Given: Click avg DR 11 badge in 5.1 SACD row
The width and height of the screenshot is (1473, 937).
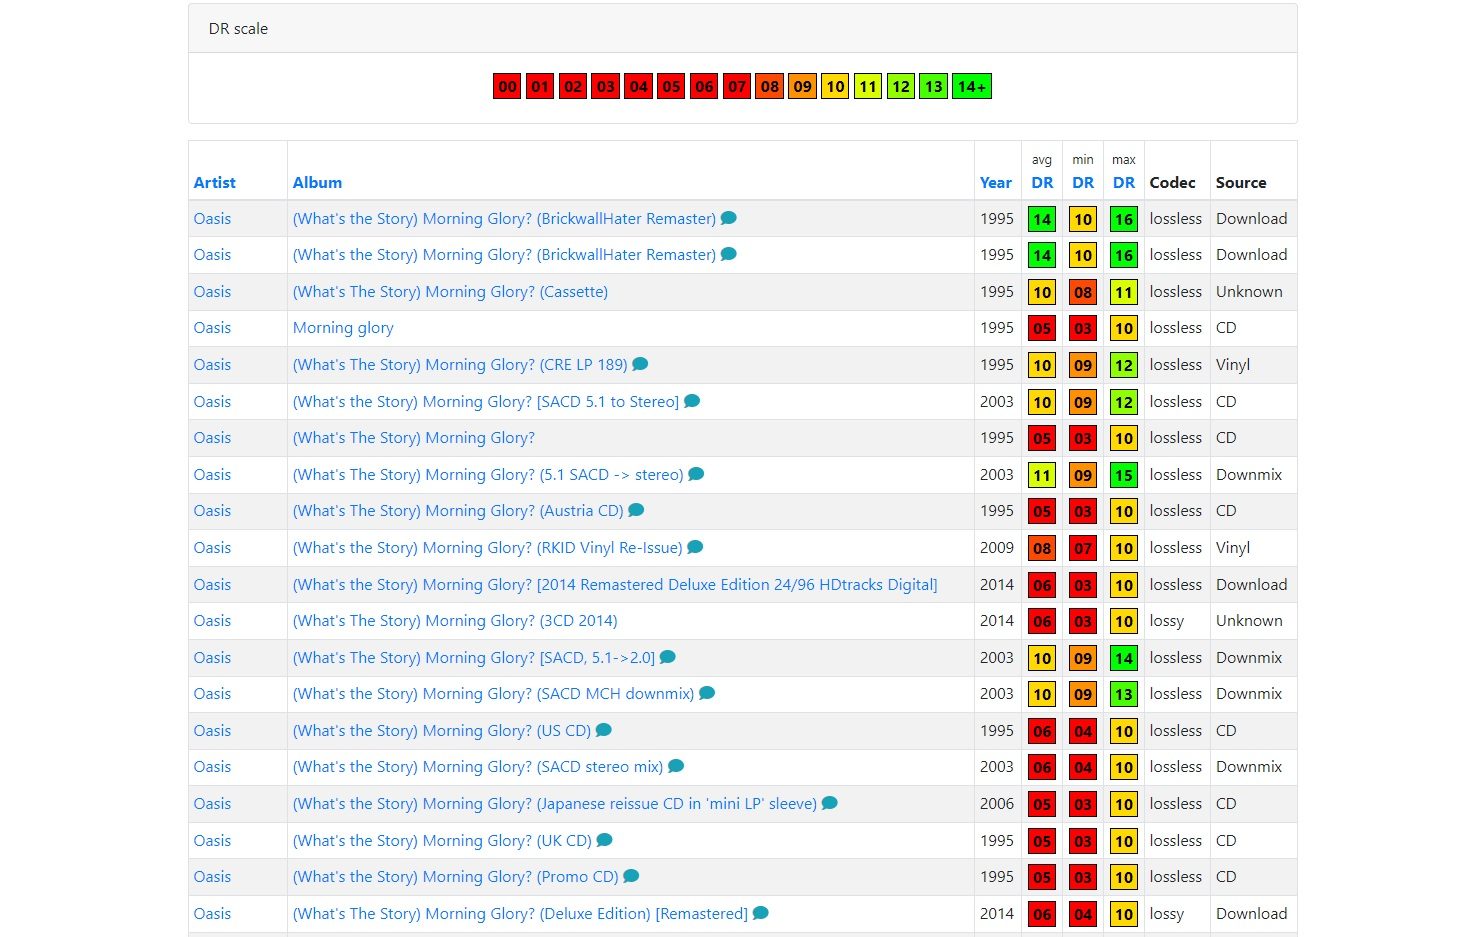Looking at the screenshot, I should click(x=1042, y=475).
